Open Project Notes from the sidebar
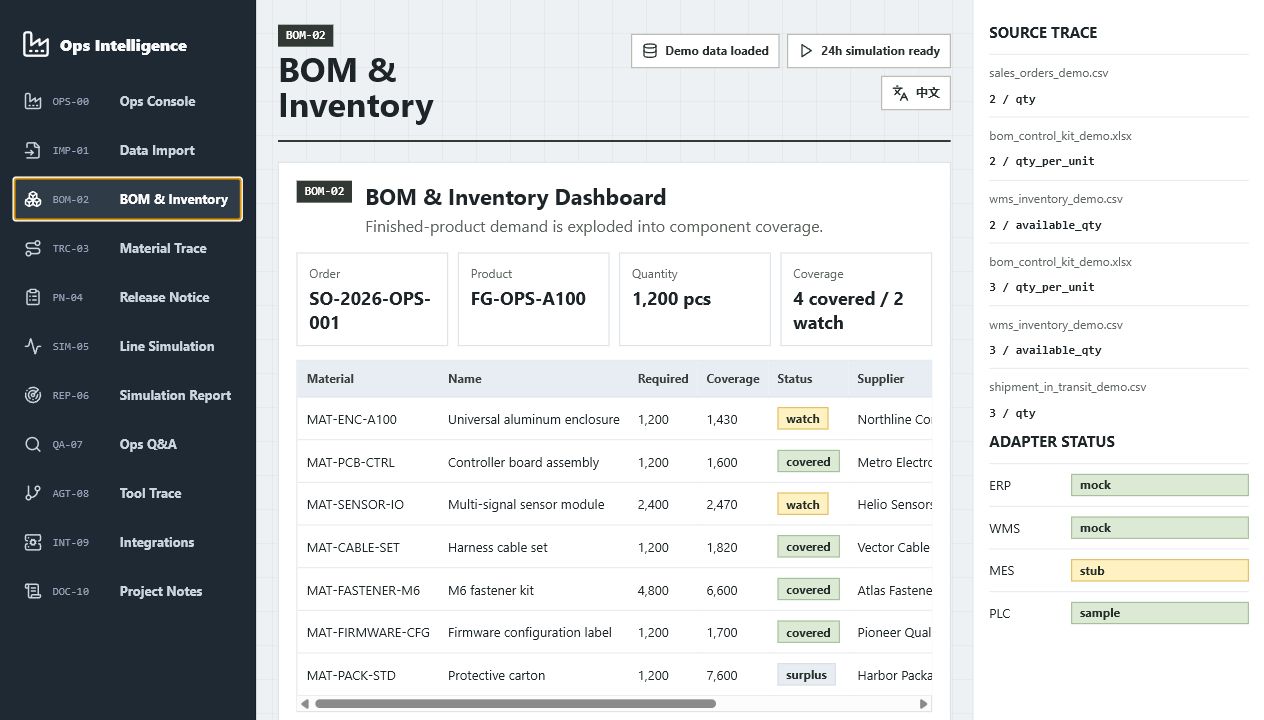 [128, 591]
